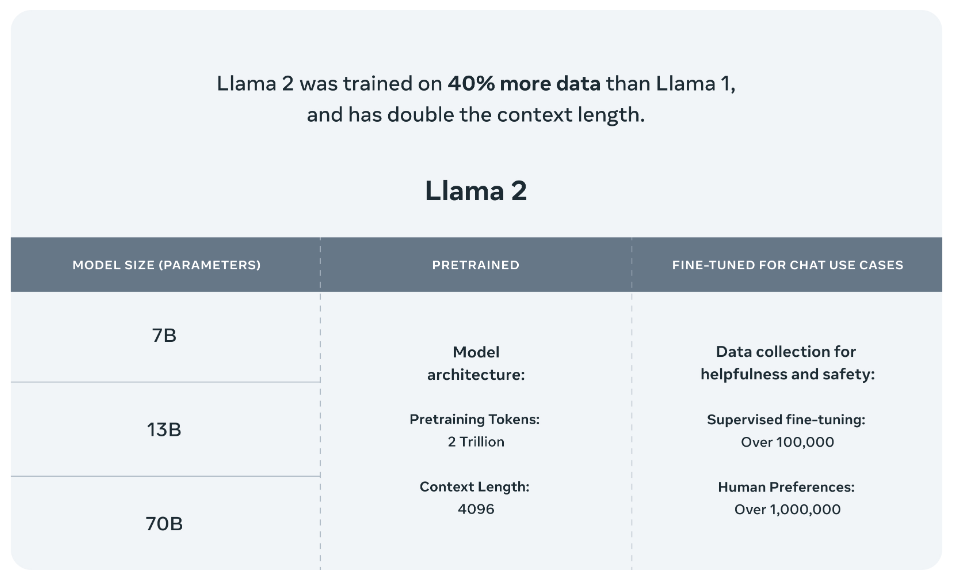
Task: Select the "Pretraining Tokens:" label
Action: coord(475,420)
